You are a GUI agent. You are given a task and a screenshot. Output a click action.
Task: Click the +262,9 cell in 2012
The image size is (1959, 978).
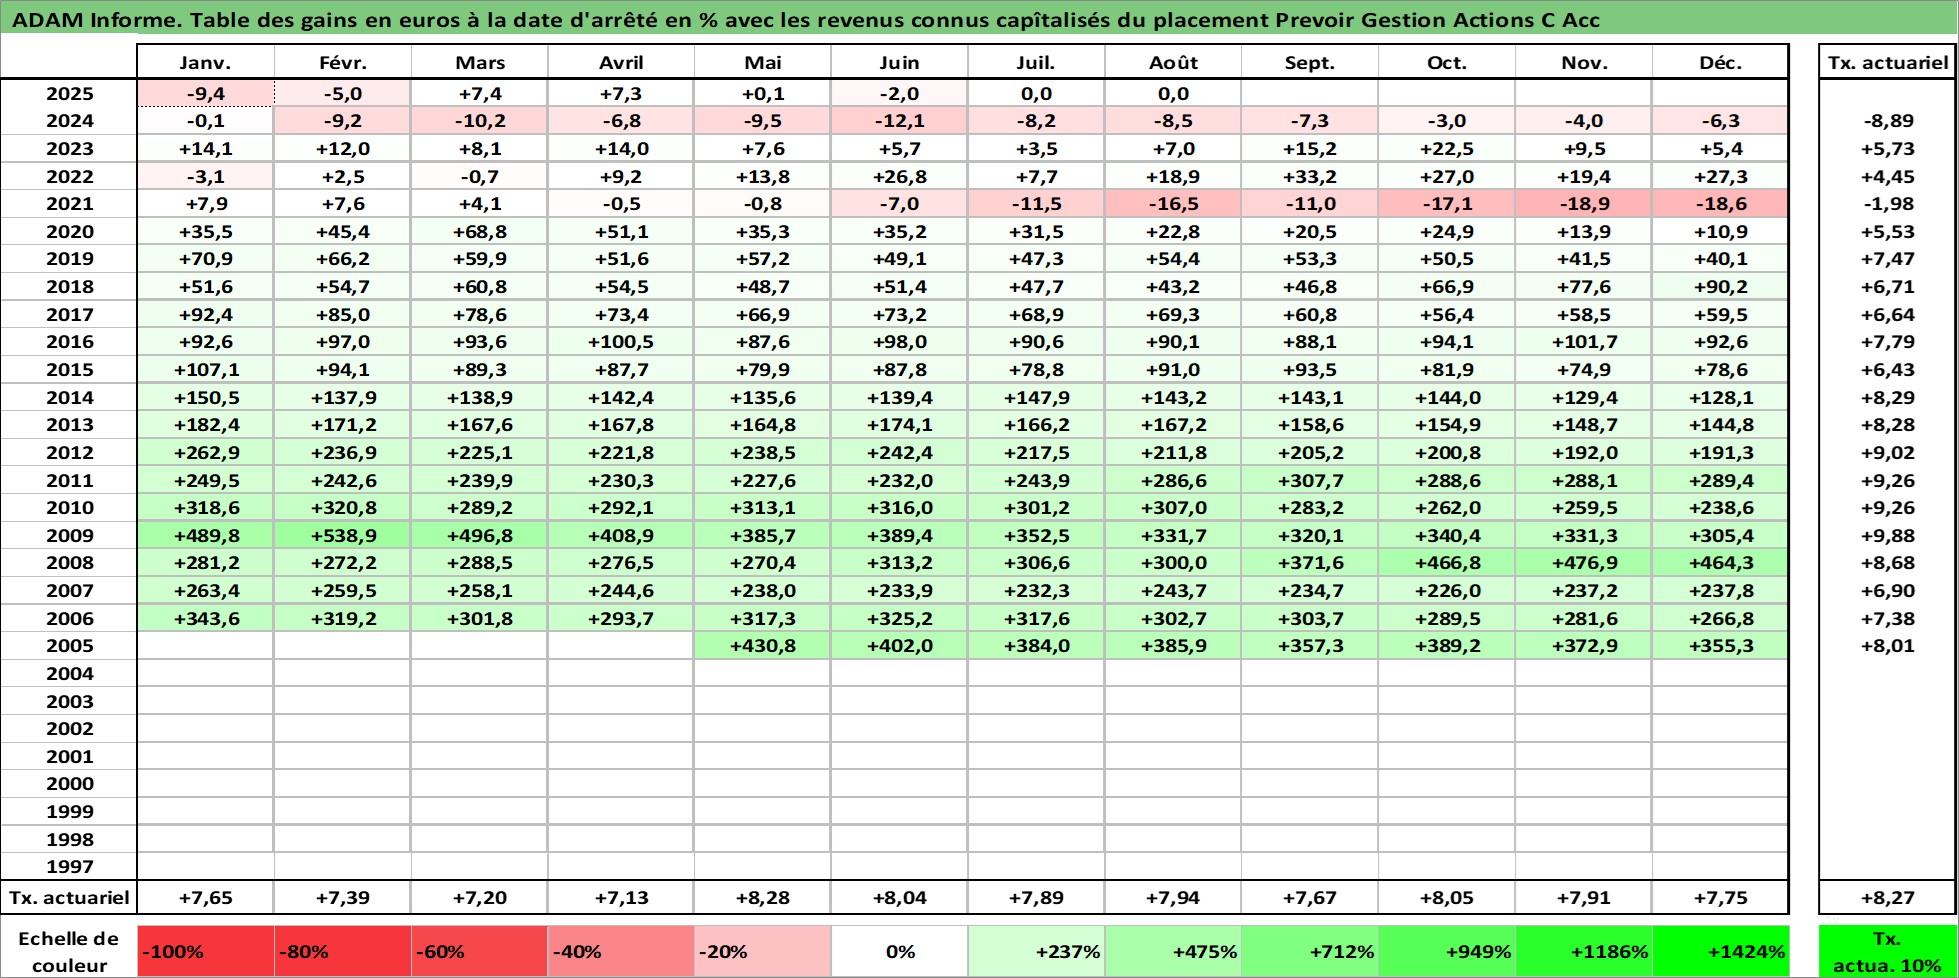click(205, 453)
